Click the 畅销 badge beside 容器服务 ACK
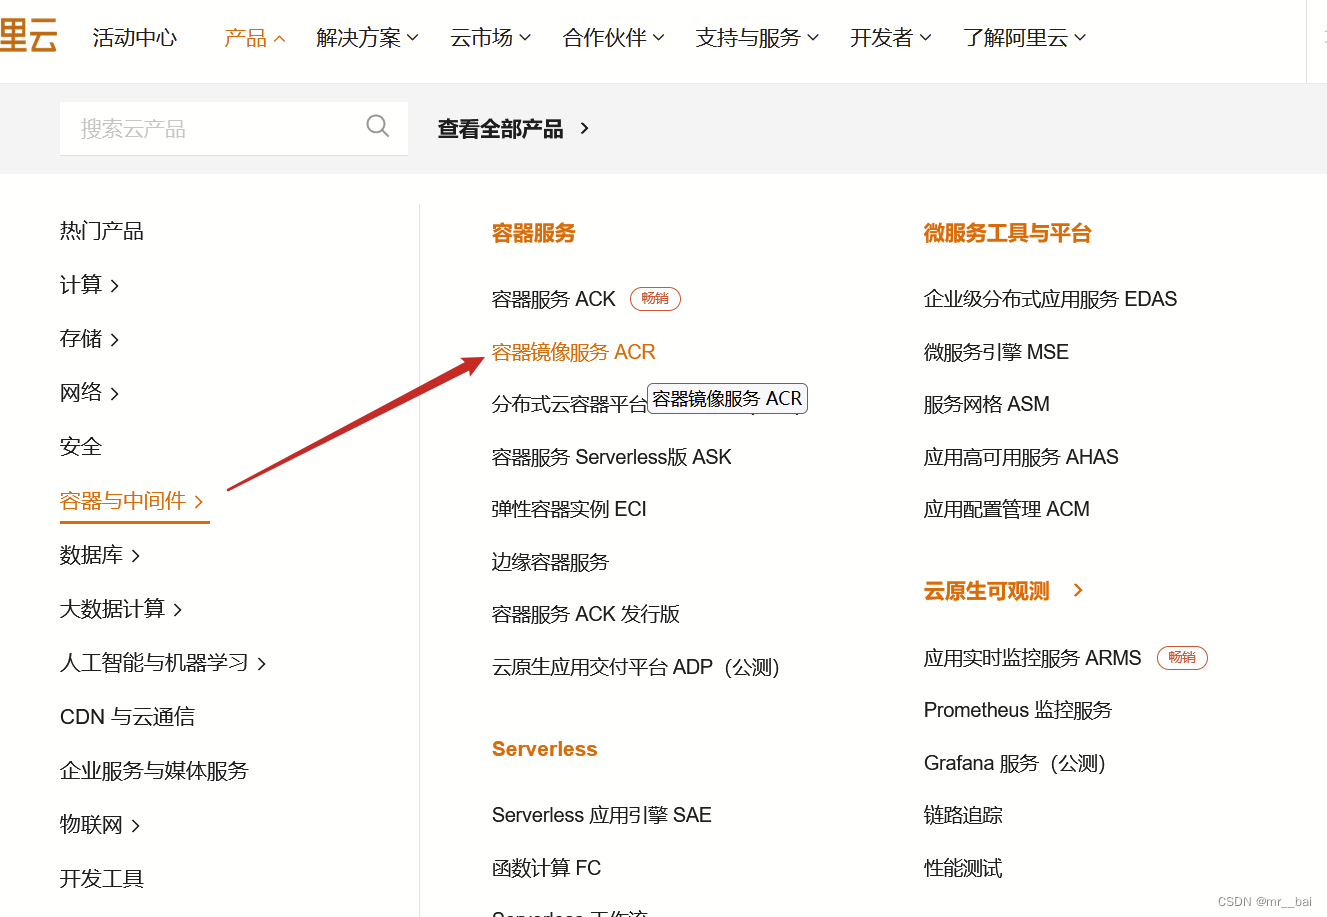Screen dimensions: 1327x917 655,299
